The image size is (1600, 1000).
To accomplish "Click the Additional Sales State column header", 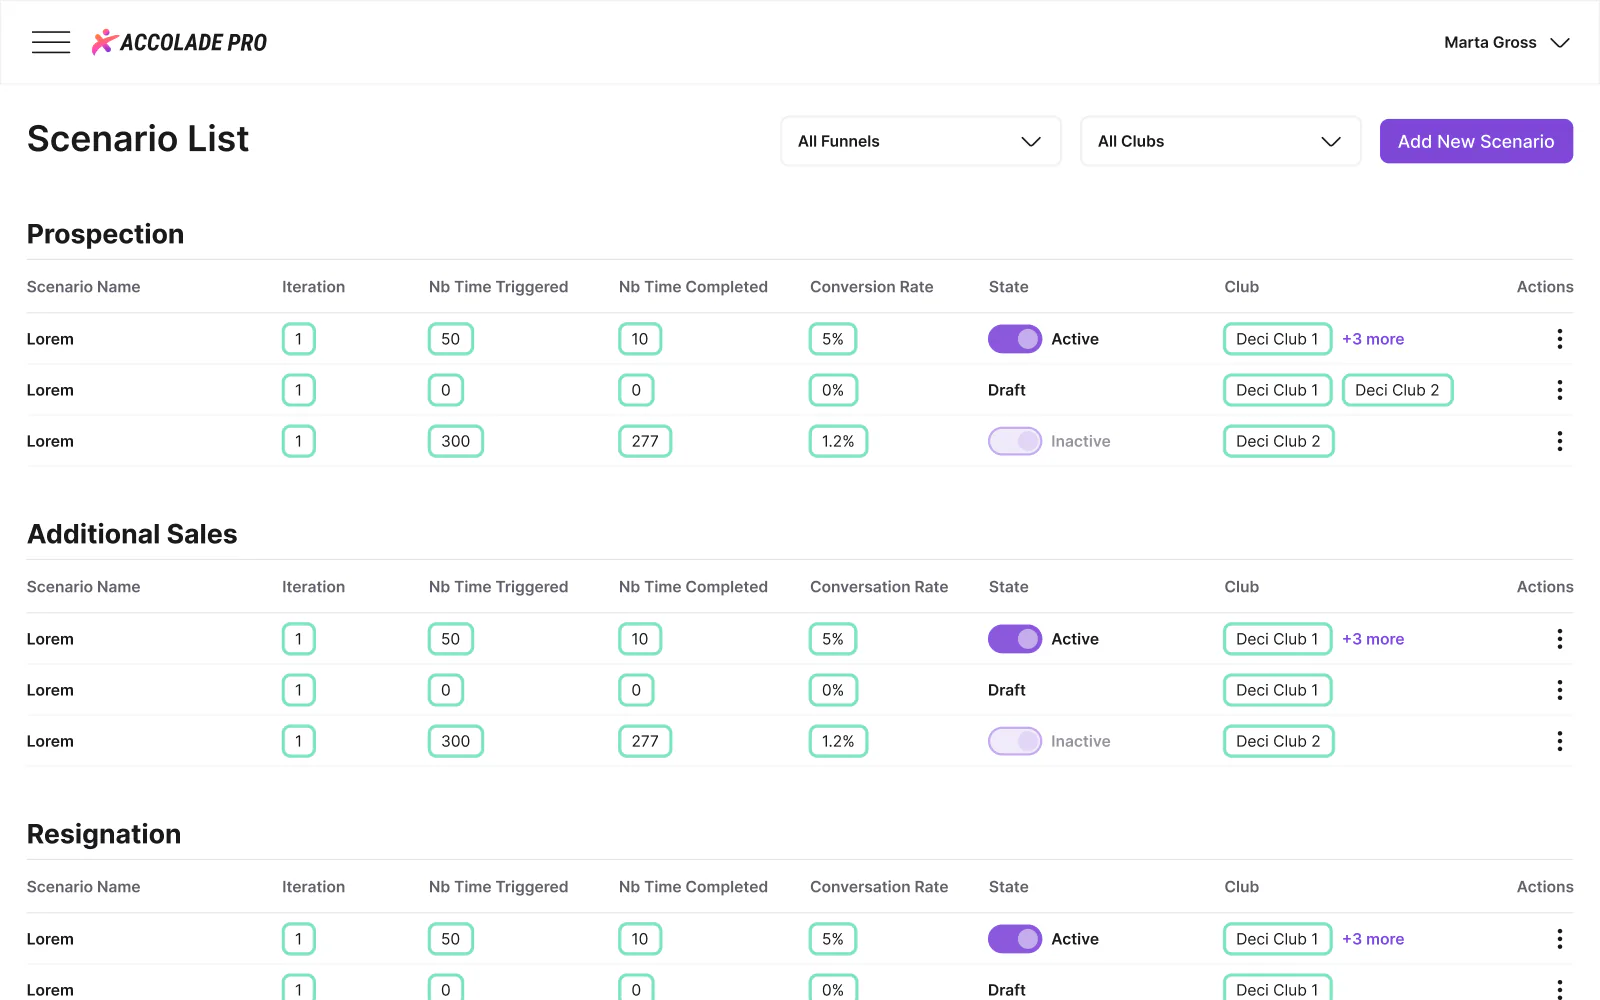I will point(1008,587).
